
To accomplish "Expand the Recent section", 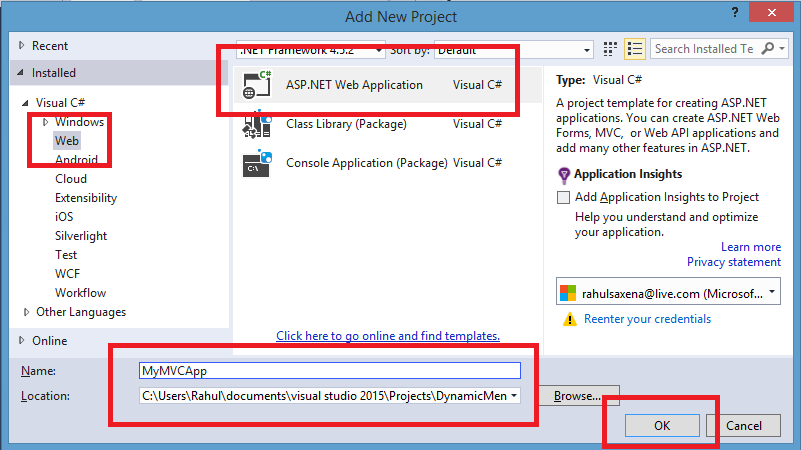I will point(21,45).
